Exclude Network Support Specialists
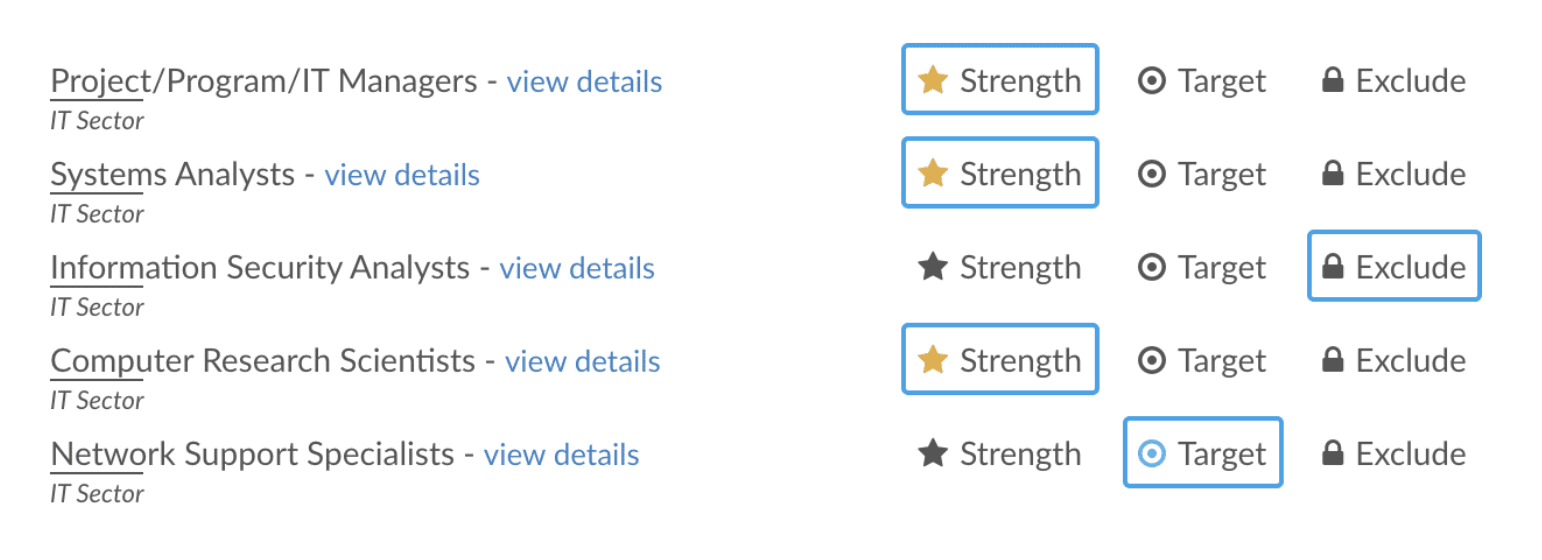This screenshot has height=560, width=1542. 1394,453
